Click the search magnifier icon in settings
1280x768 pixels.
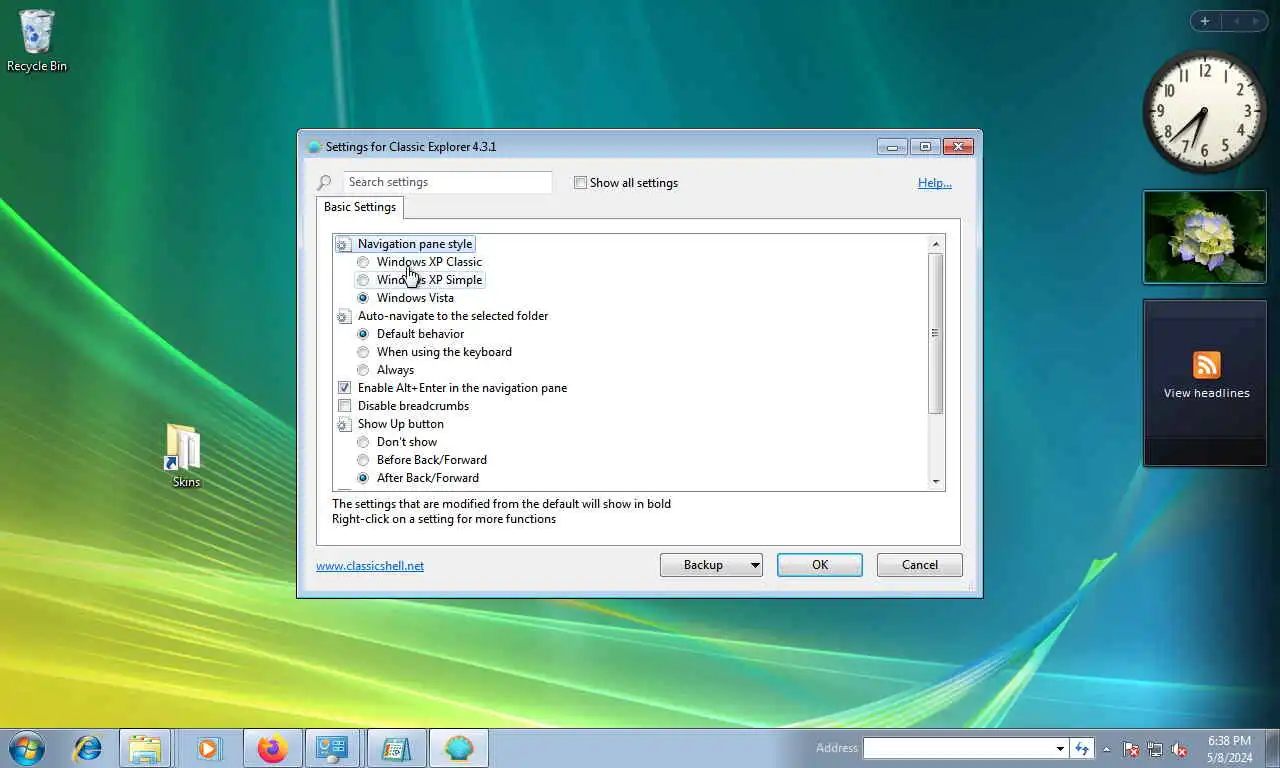click(324, 183)
